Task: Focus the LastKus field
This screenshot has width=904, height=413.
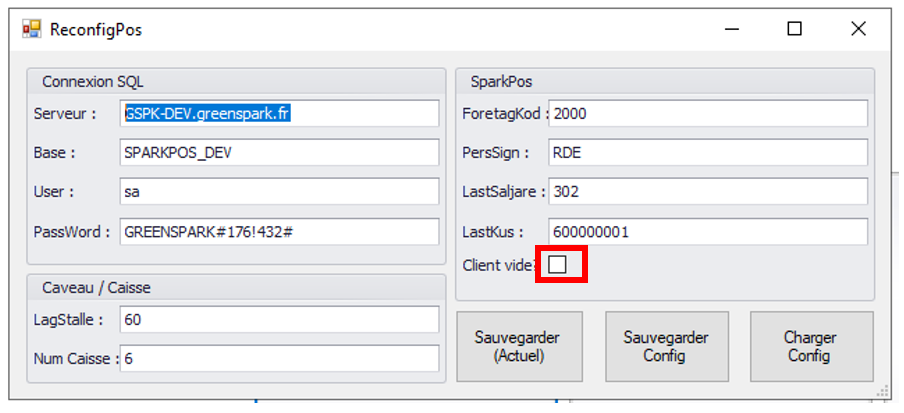Action: pos(708,232)
